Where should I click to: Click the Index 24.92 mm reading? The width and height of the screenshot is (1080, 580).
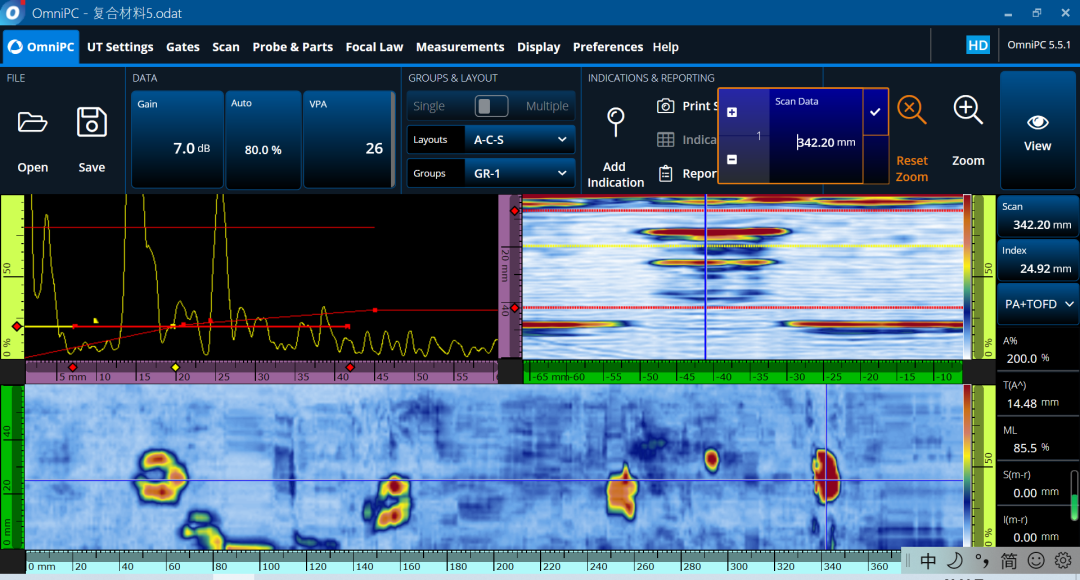1038,260
